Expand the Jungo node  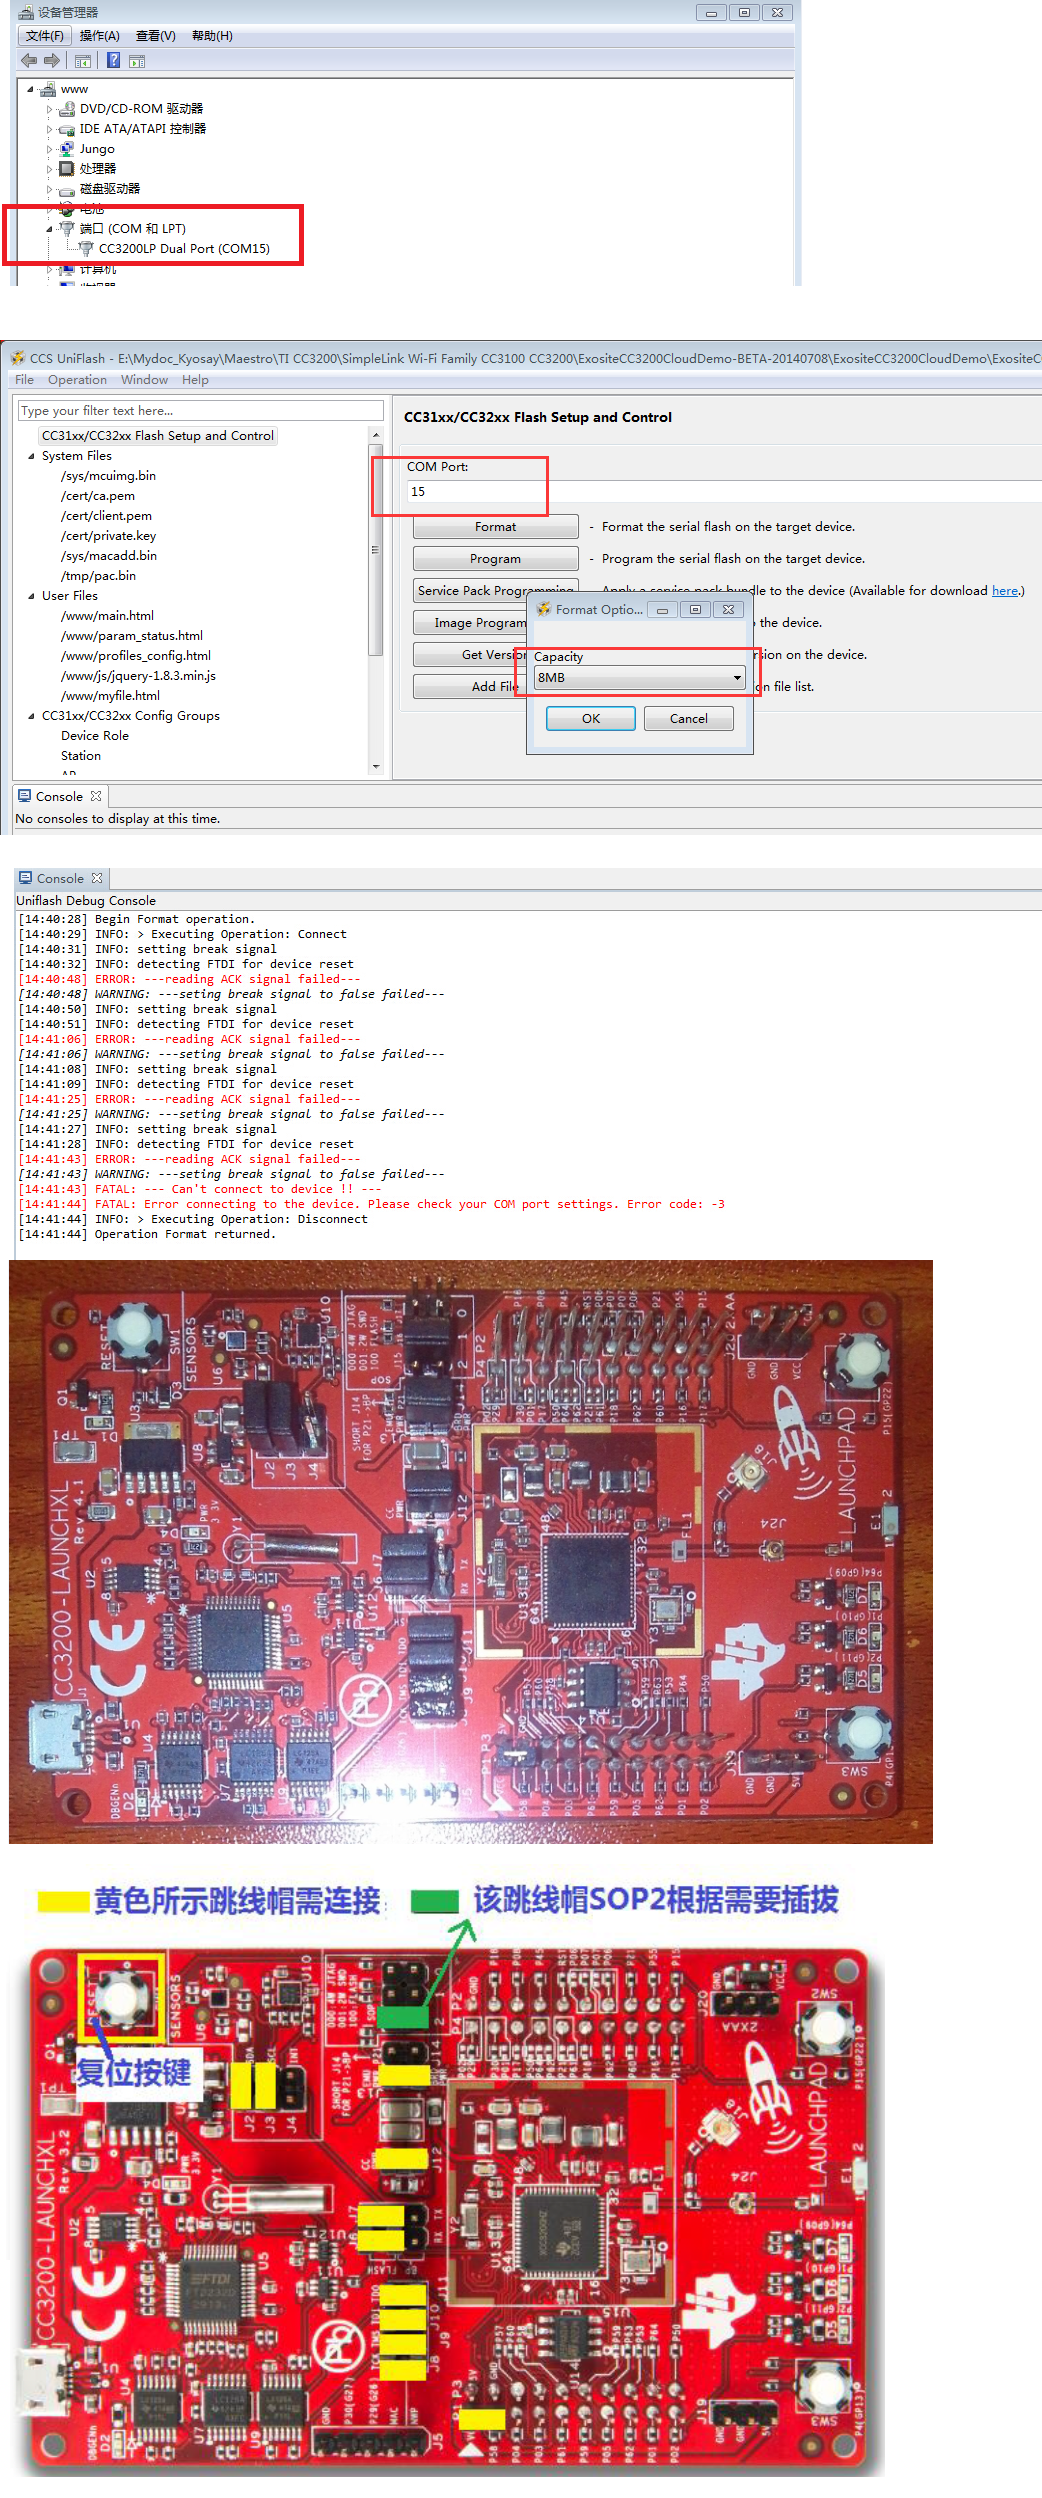[50, 149]
